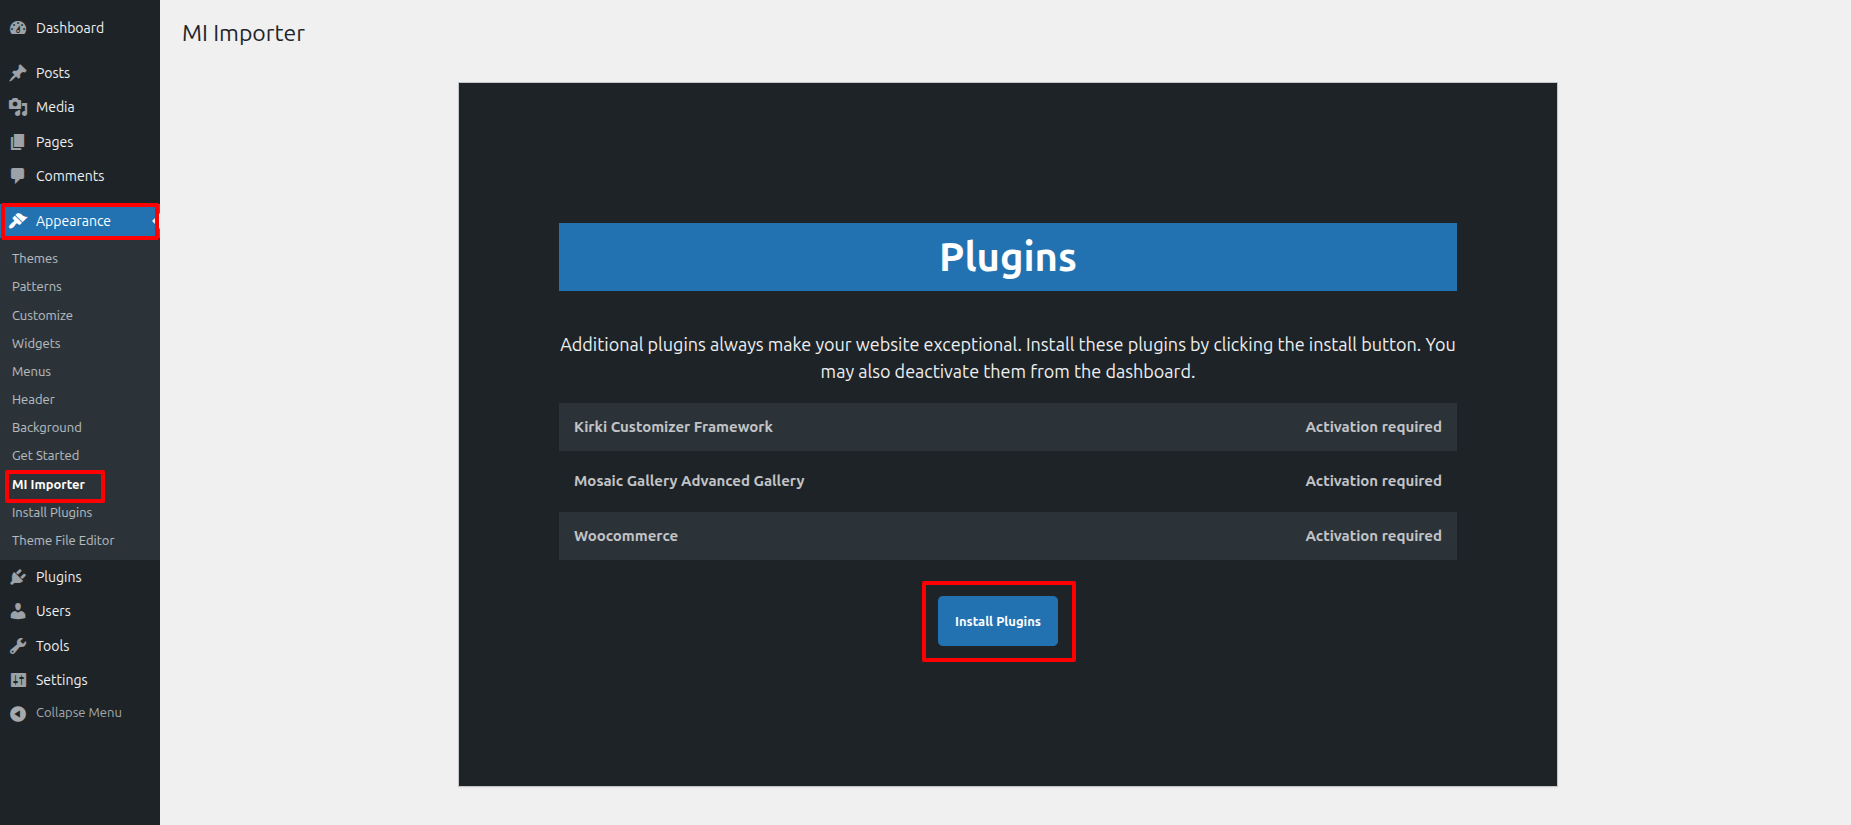Click the Tools wrench icon
This screenshot has height=825, width=1851.
click(18, 646)
